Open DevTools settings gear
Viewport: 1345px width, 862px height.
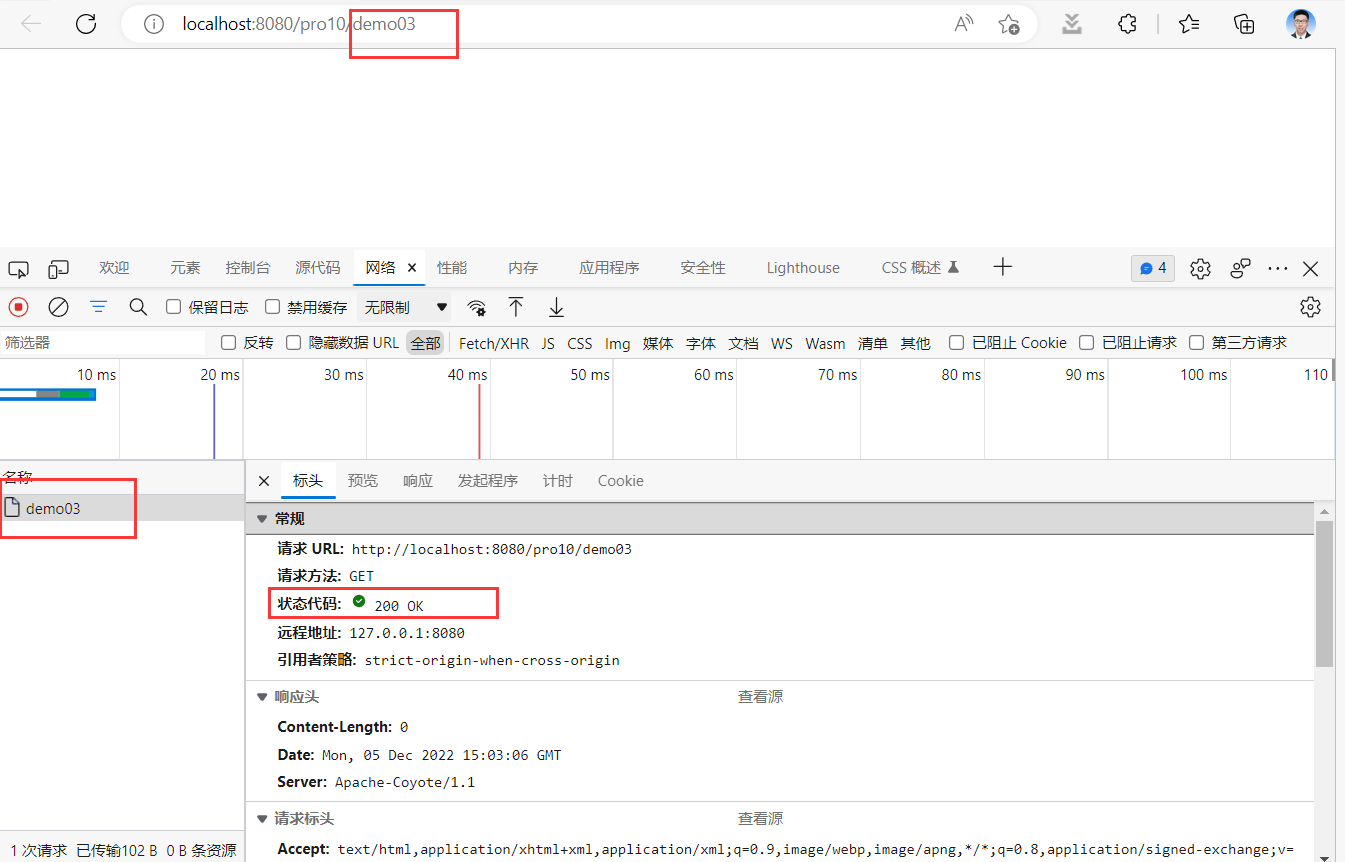click(1200, 268)
